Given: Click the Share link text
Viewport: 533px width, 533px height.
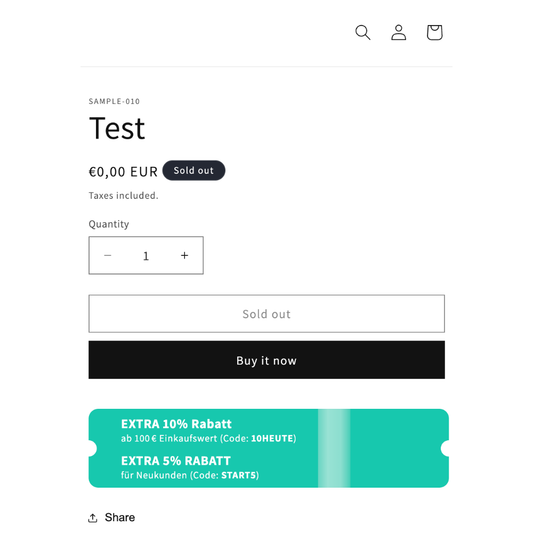Looking at the screenshot, I should point(120,517).
